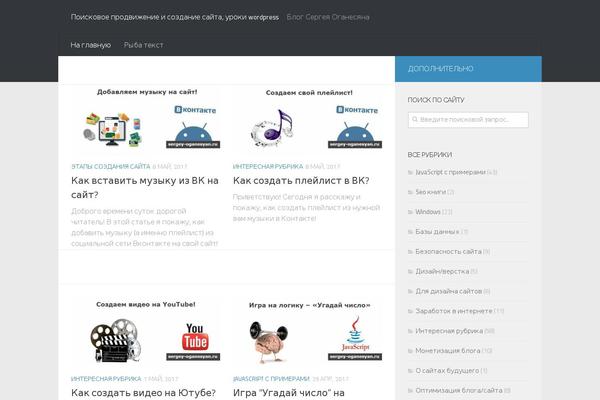The image size is (600, 400).
Task: Click folder icon beside 'Заработок в интернете'
Action: (x=411, y=311)
